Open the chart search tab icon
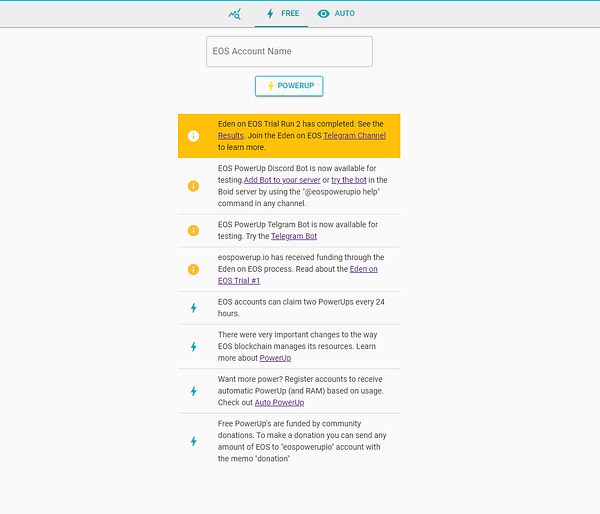The height and width of the screenshot is (514, 600). 235,14
